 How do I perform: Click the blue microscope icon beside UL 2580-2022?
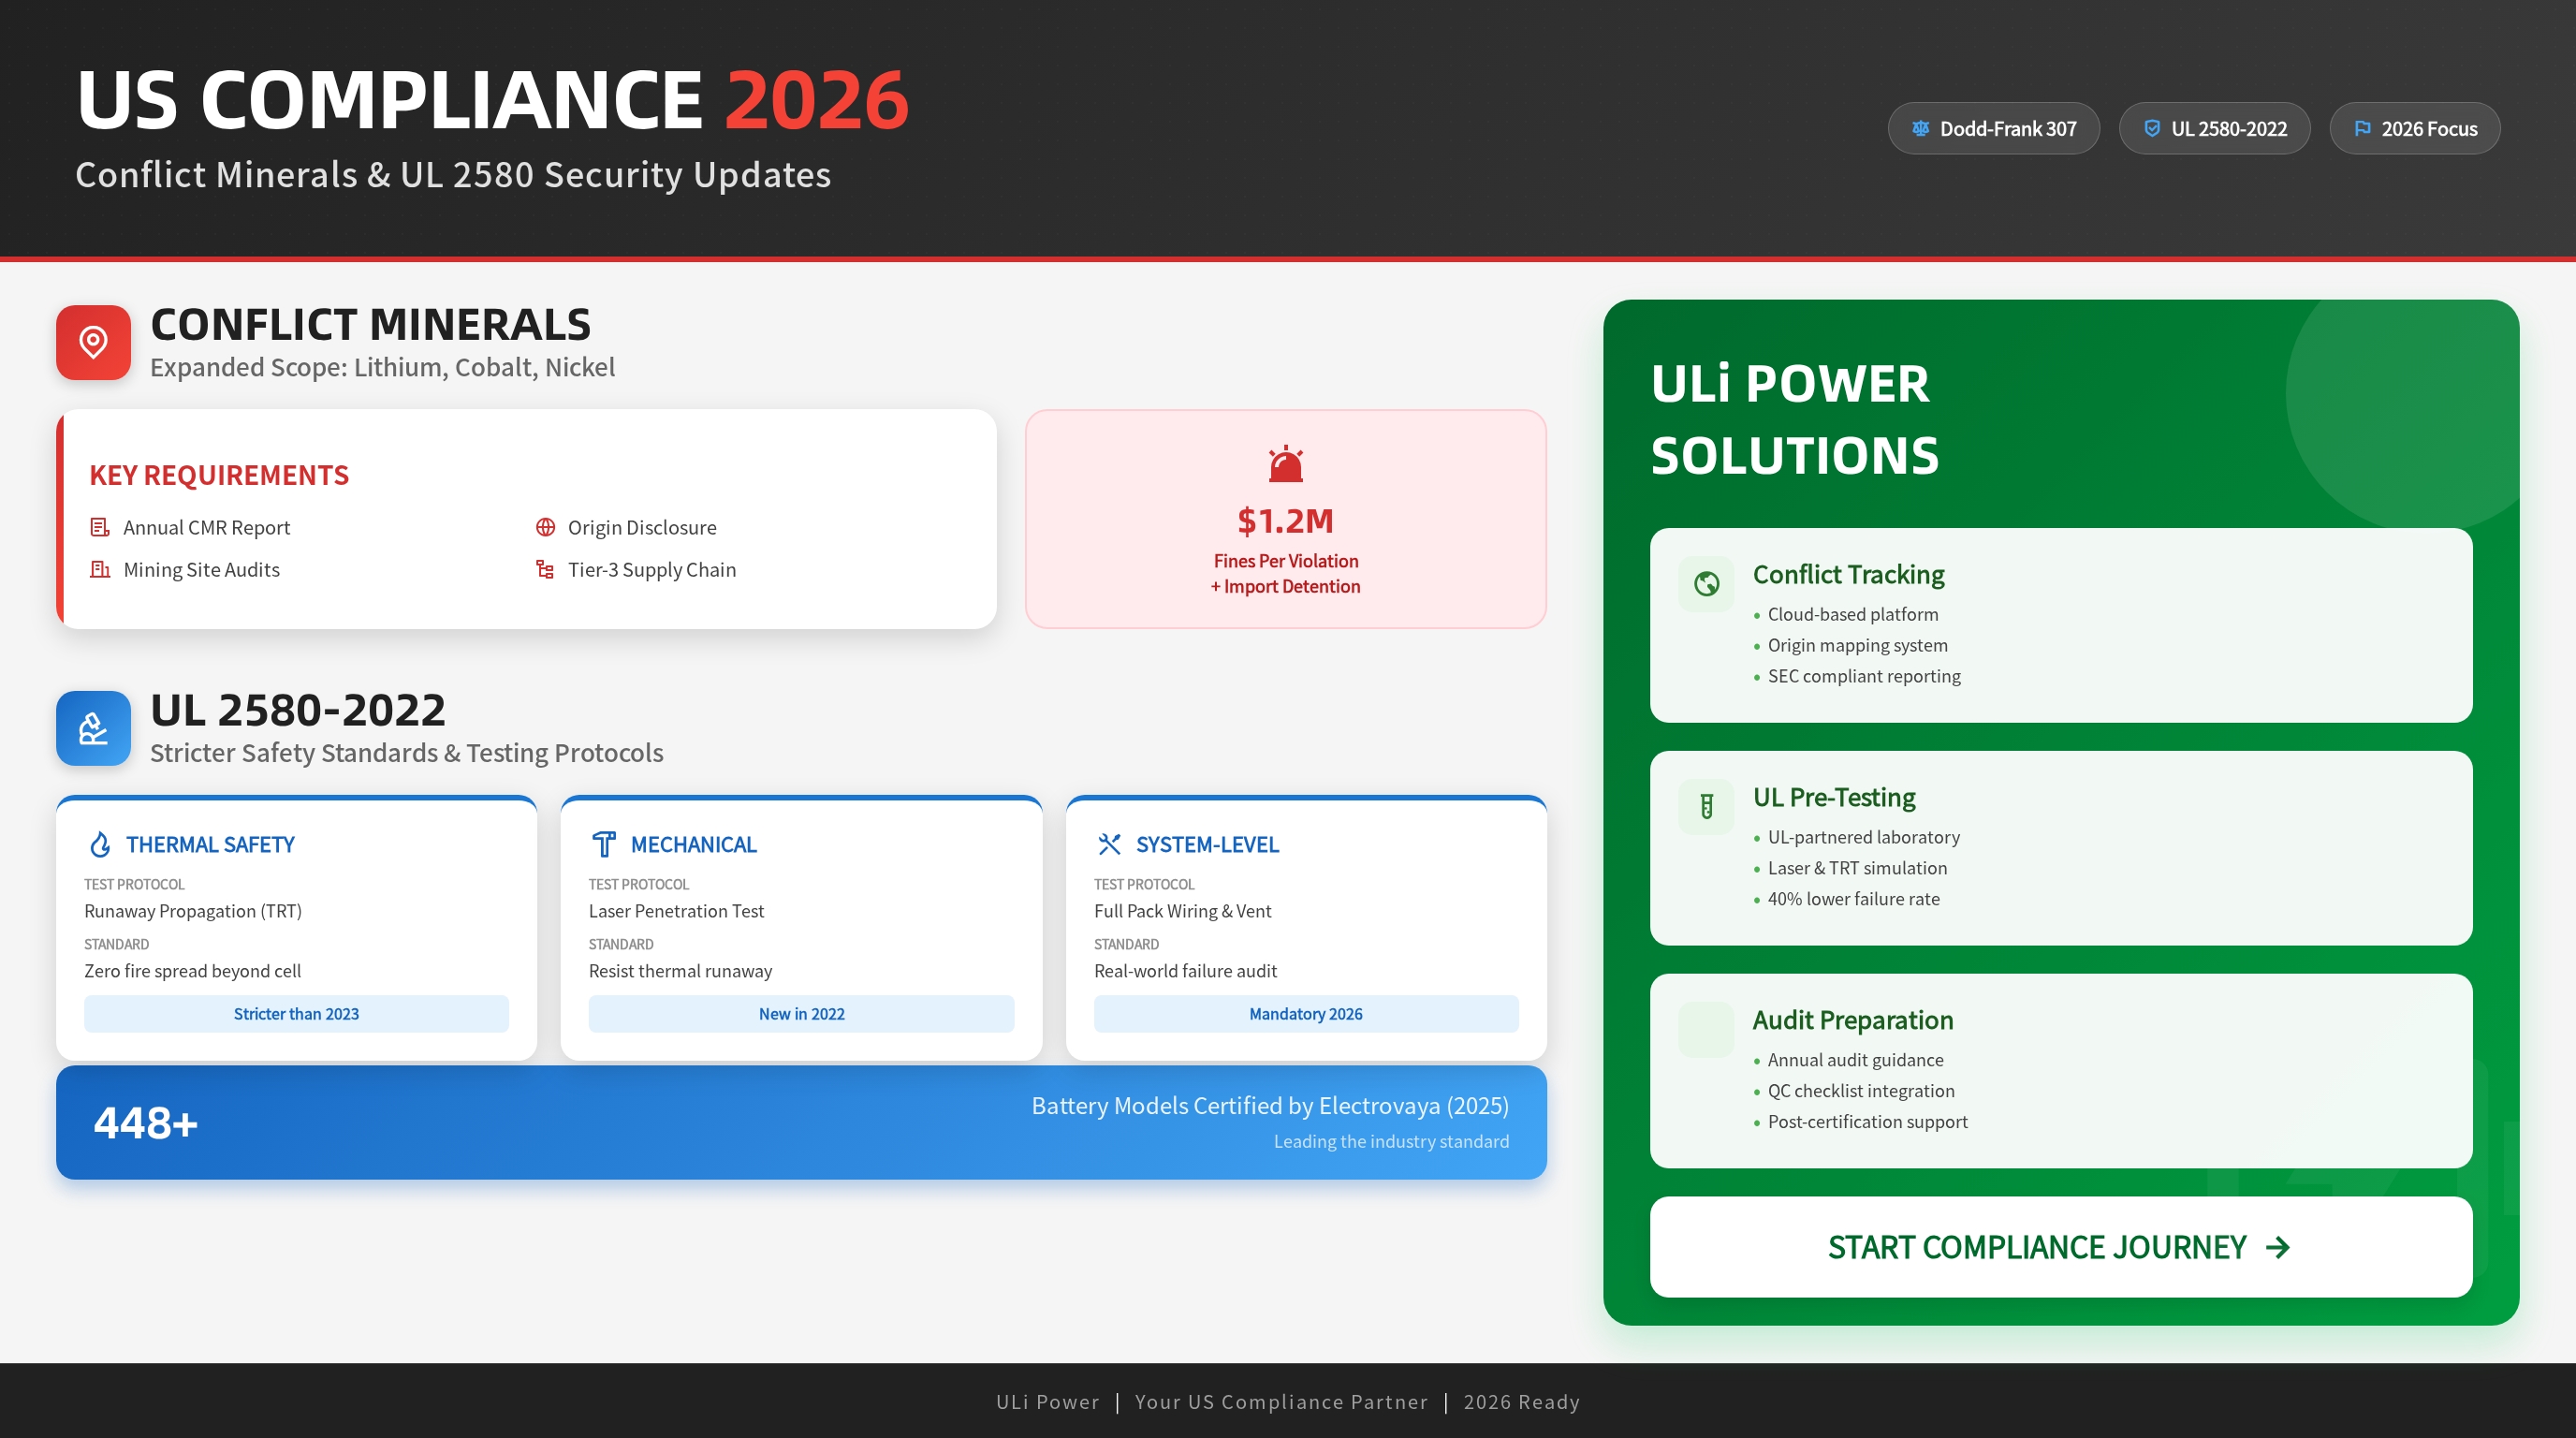click(93, 728)
